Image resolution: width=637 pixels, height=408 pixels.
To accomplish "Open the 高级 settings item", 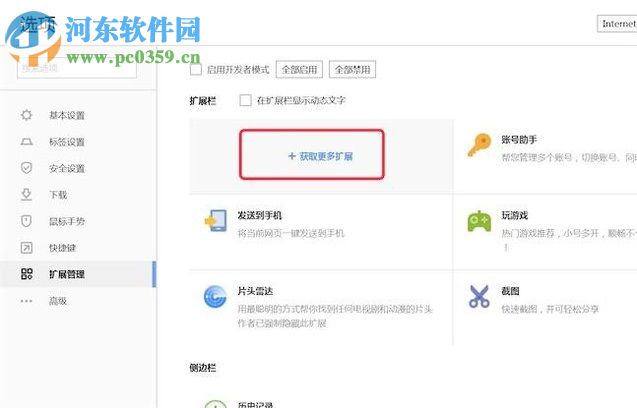I will pos(78,301).
